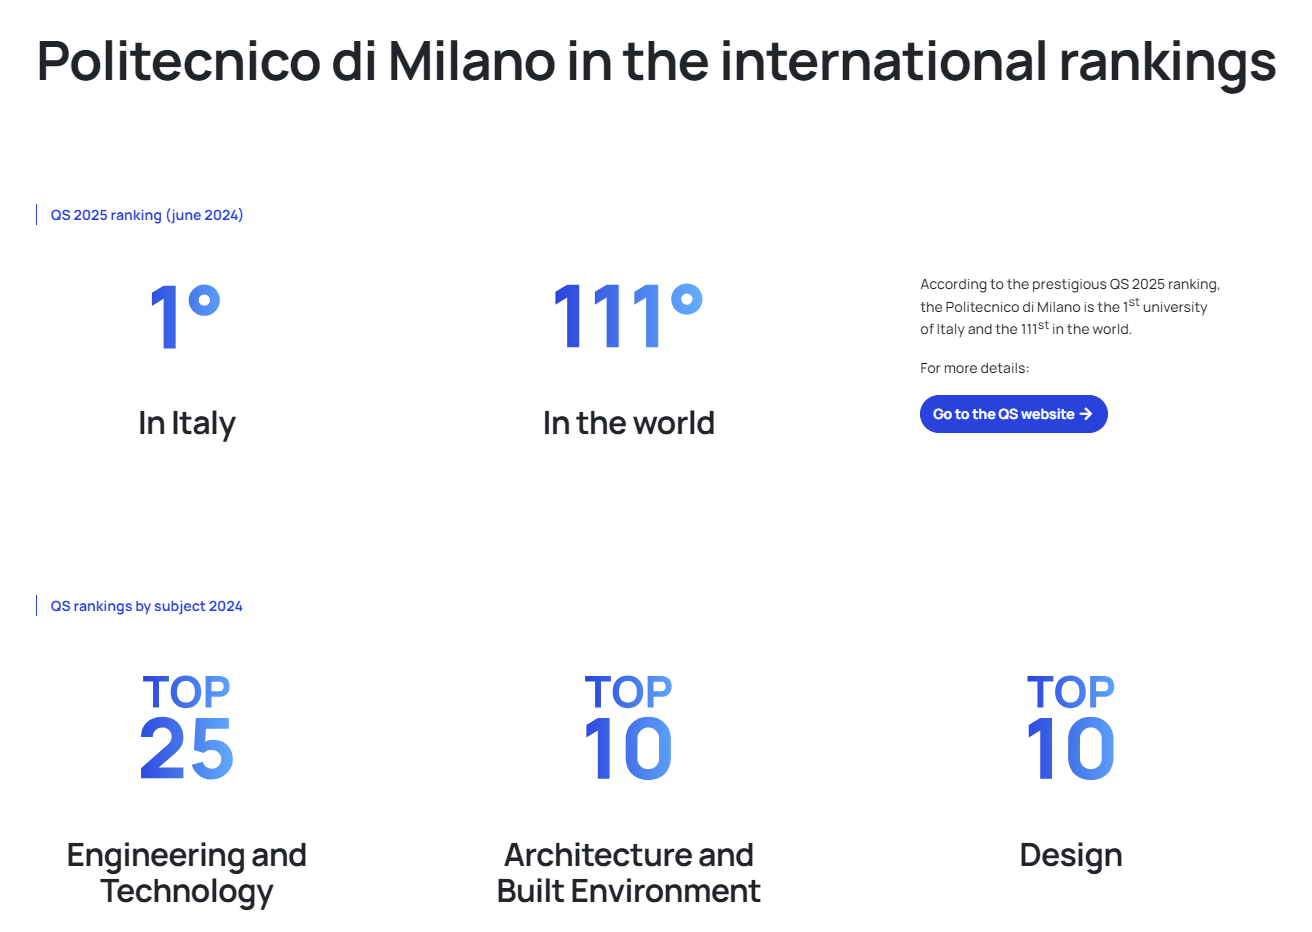Click the "Engineering and Technology" caption

[187, 873]
